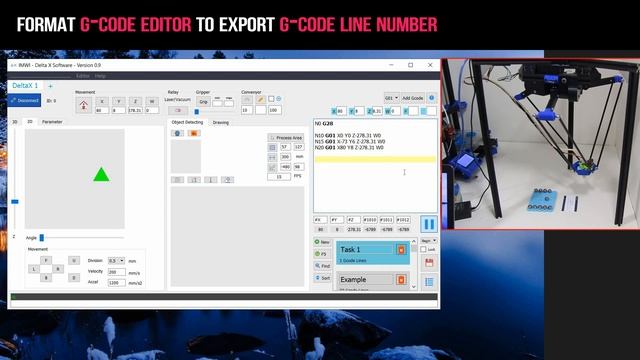The width and height of the screenshot is (640, 360).
Task: Select the Object Detecting tab
Action: pos(187,122)
